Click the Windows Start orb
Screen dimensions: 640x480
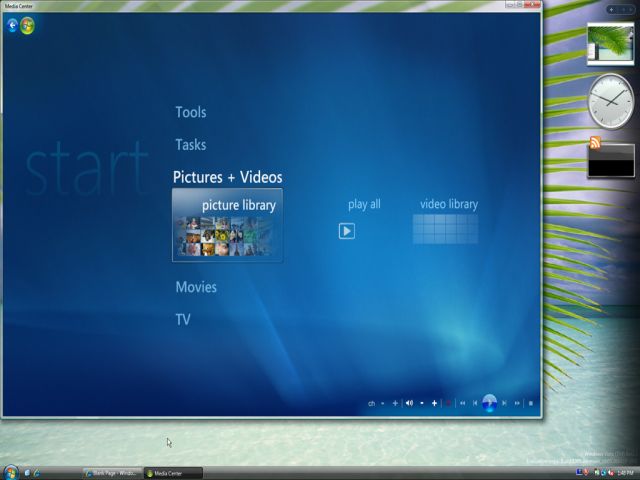(11, 472)
